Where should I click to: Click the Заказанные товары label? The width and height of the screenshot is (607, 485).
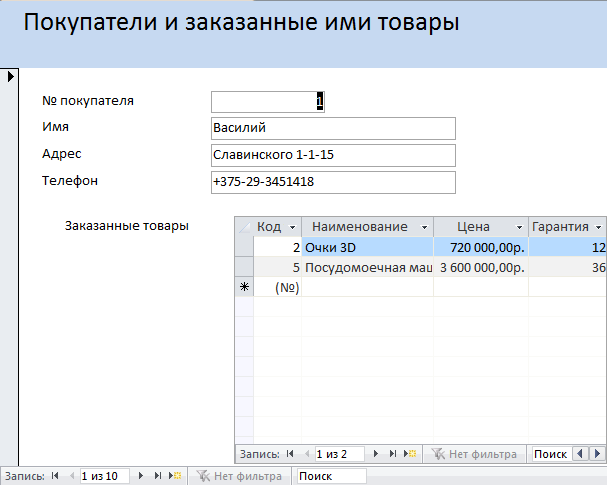[x=127, y=226]
